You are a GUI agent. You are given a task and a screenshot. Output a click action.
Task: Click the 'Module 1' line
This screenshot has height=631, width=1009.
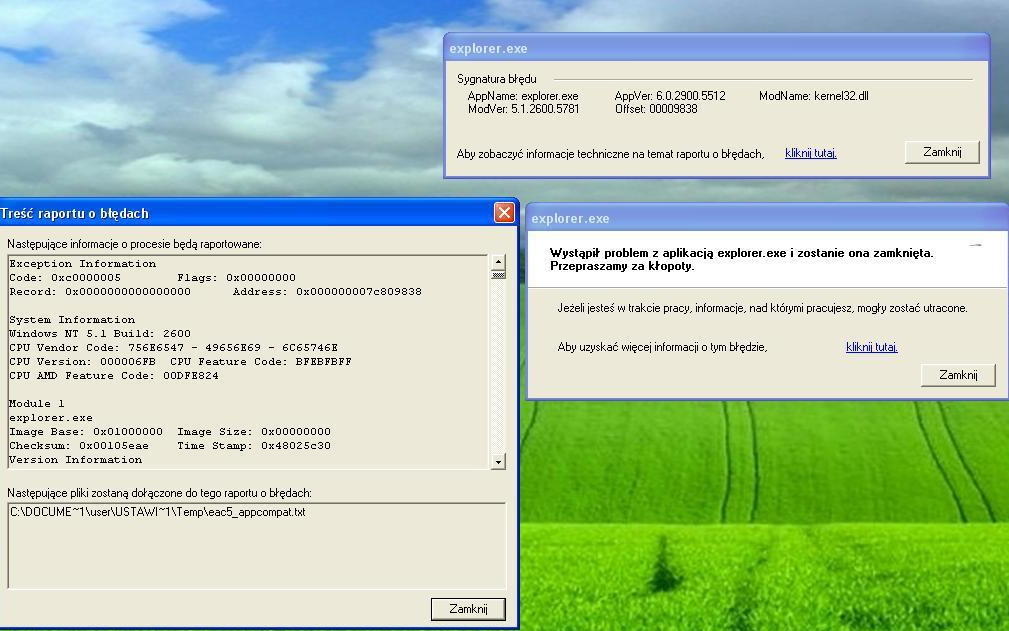37,404
